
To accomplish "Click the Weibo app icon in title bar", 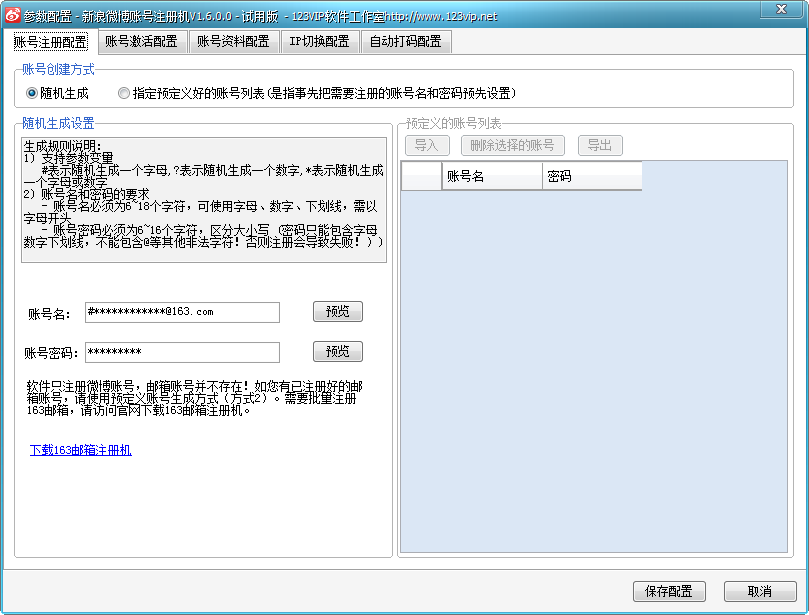I will click(x=12, y=15).
